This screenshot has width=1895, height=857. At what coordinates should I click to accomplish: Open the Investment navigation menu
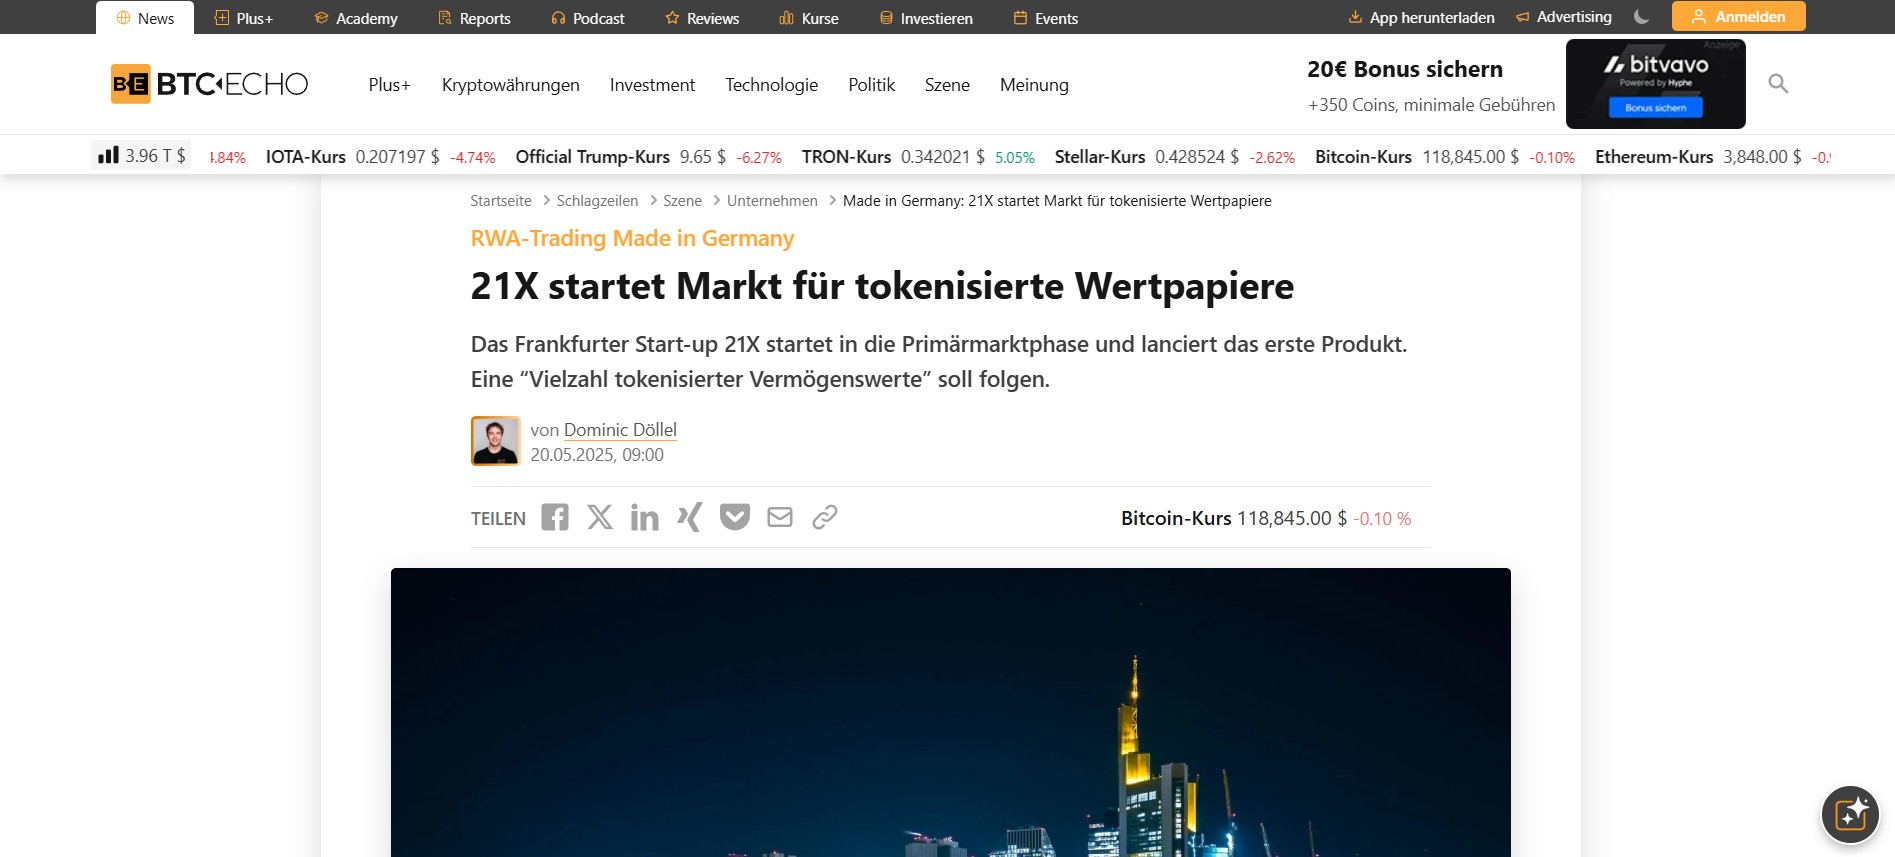pos(652,85)
